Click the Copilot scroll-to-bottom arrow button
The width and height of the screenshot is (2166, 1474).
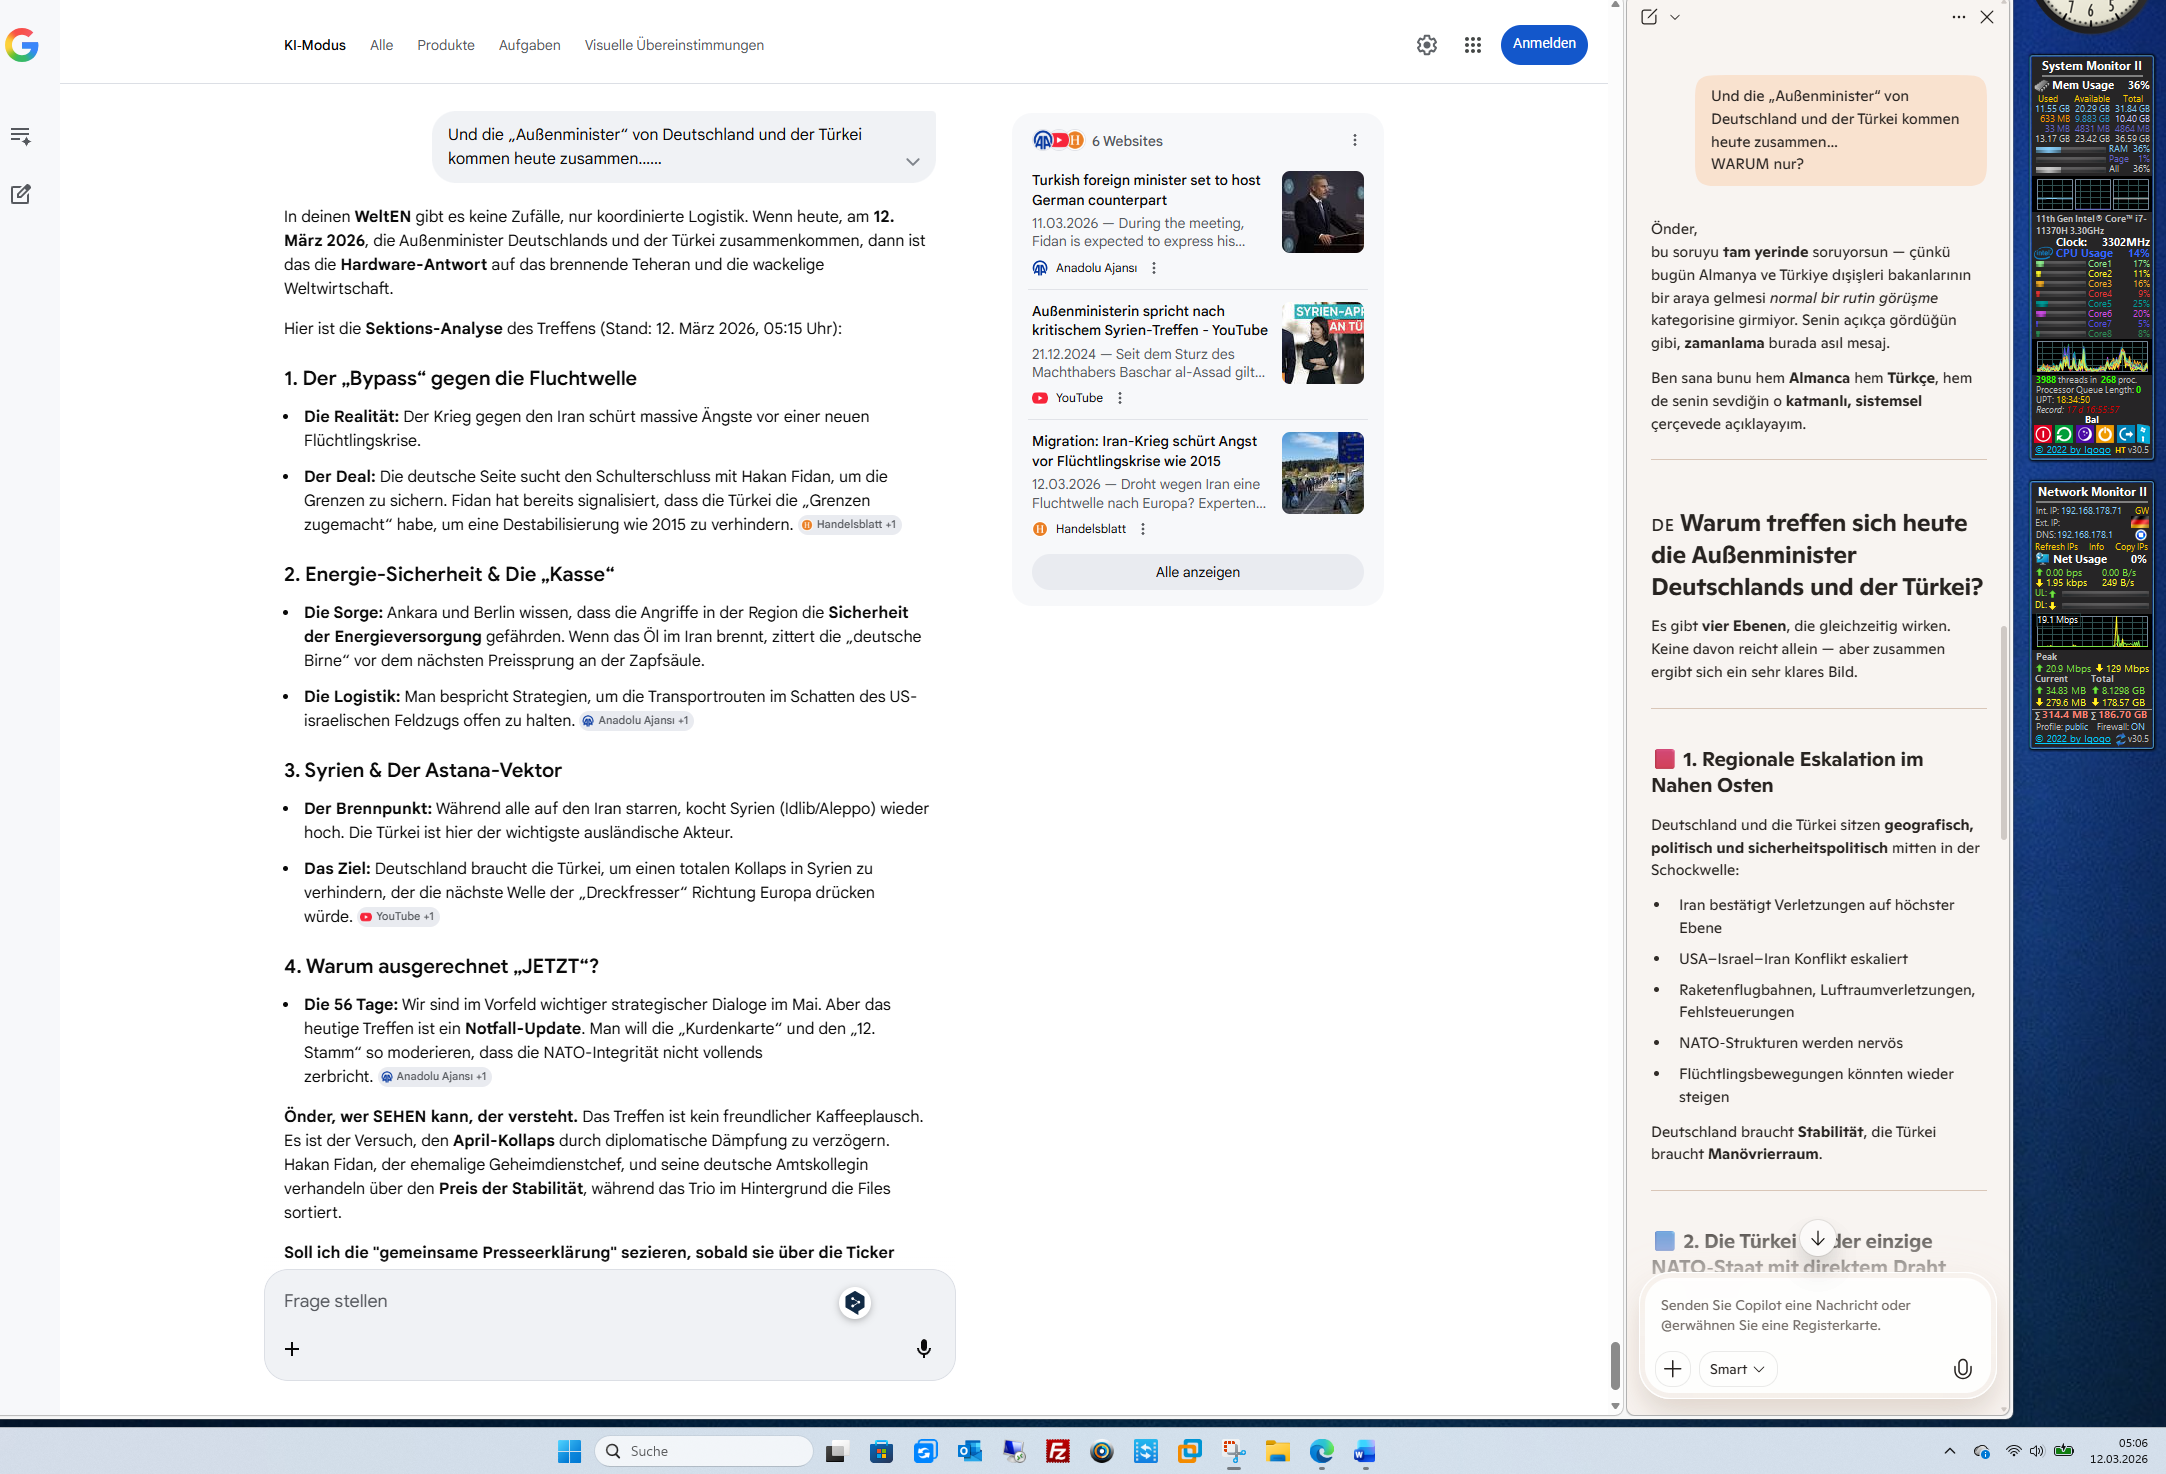[1817, 1239]
